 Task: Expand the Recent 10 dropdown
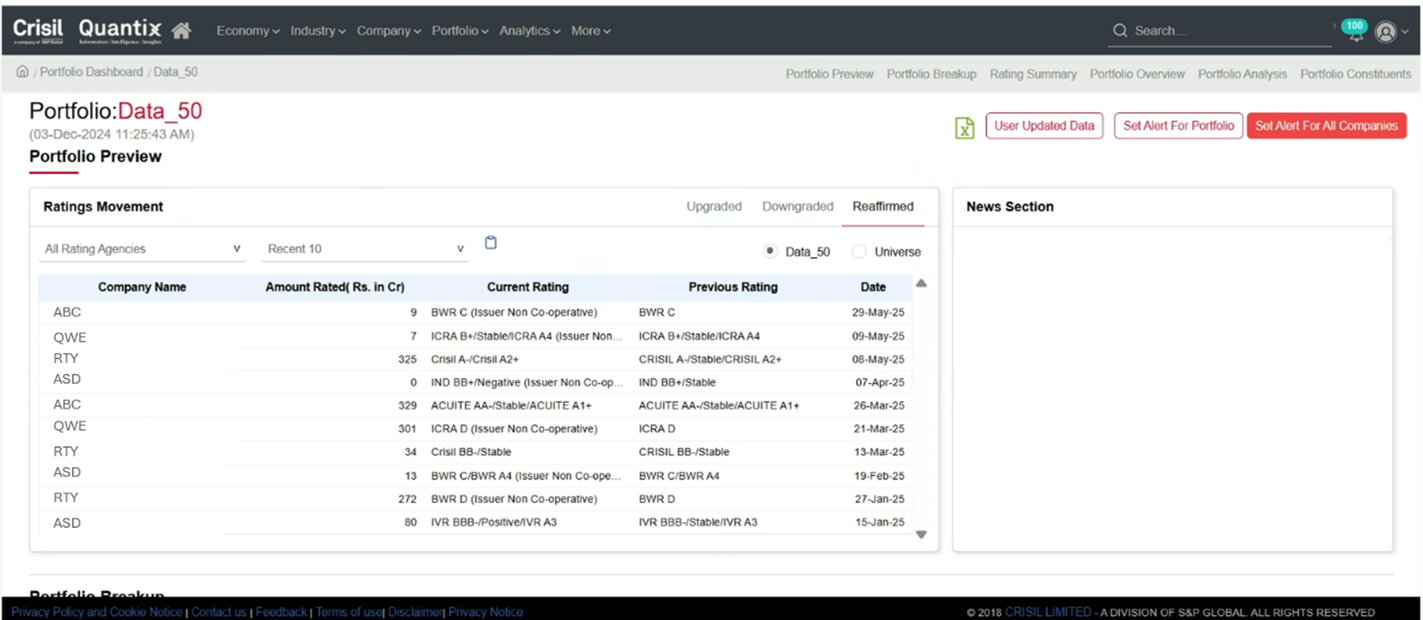(x=365, y=249)
